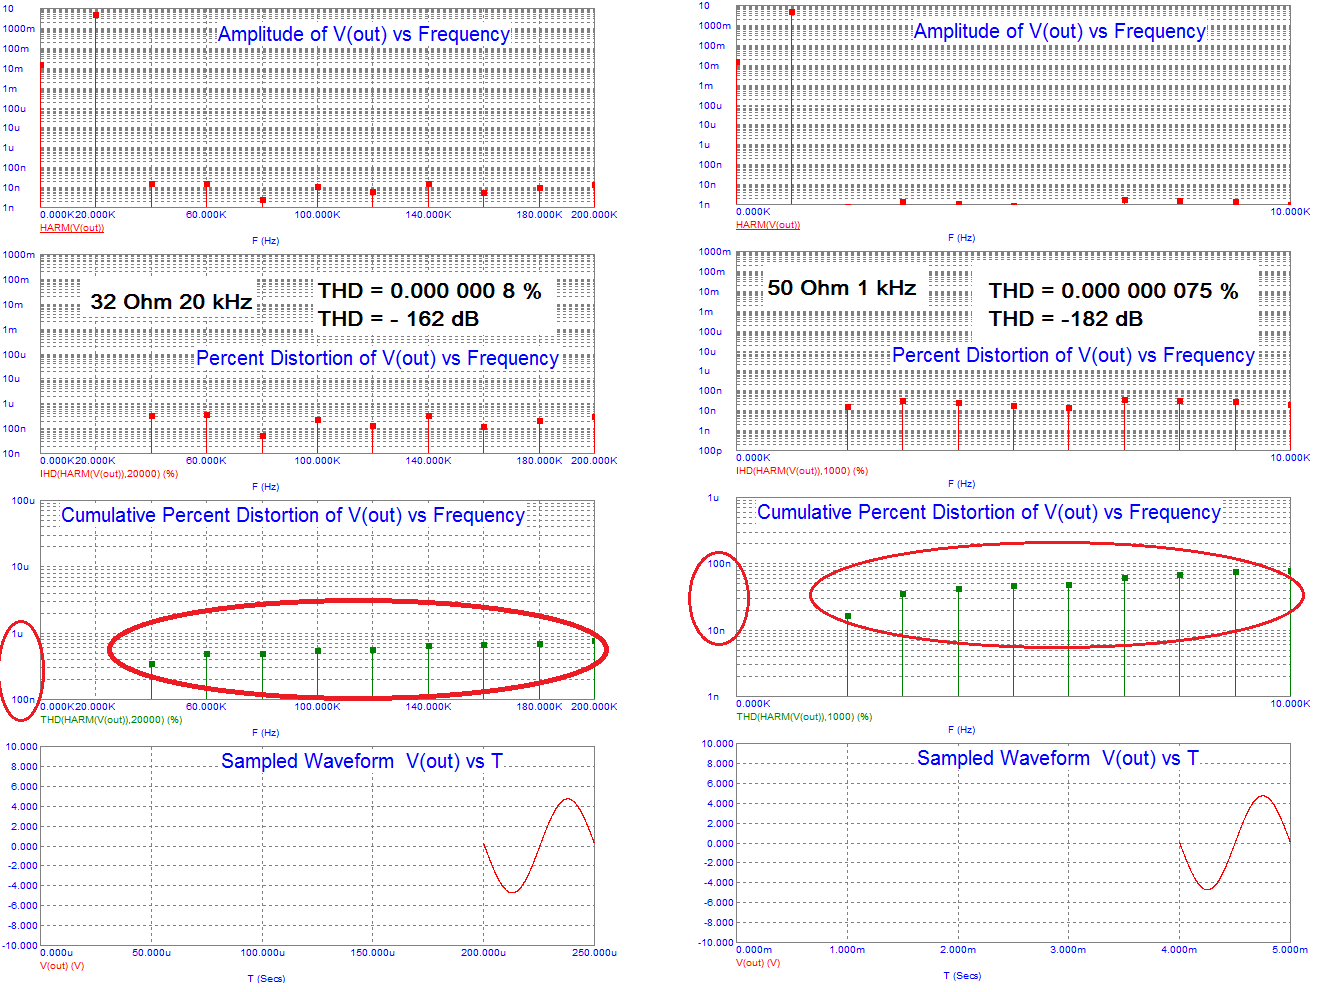
Task: Click the Percent Distortion title beneath "THD = -182 dB"
Action: click(1073, 355)
